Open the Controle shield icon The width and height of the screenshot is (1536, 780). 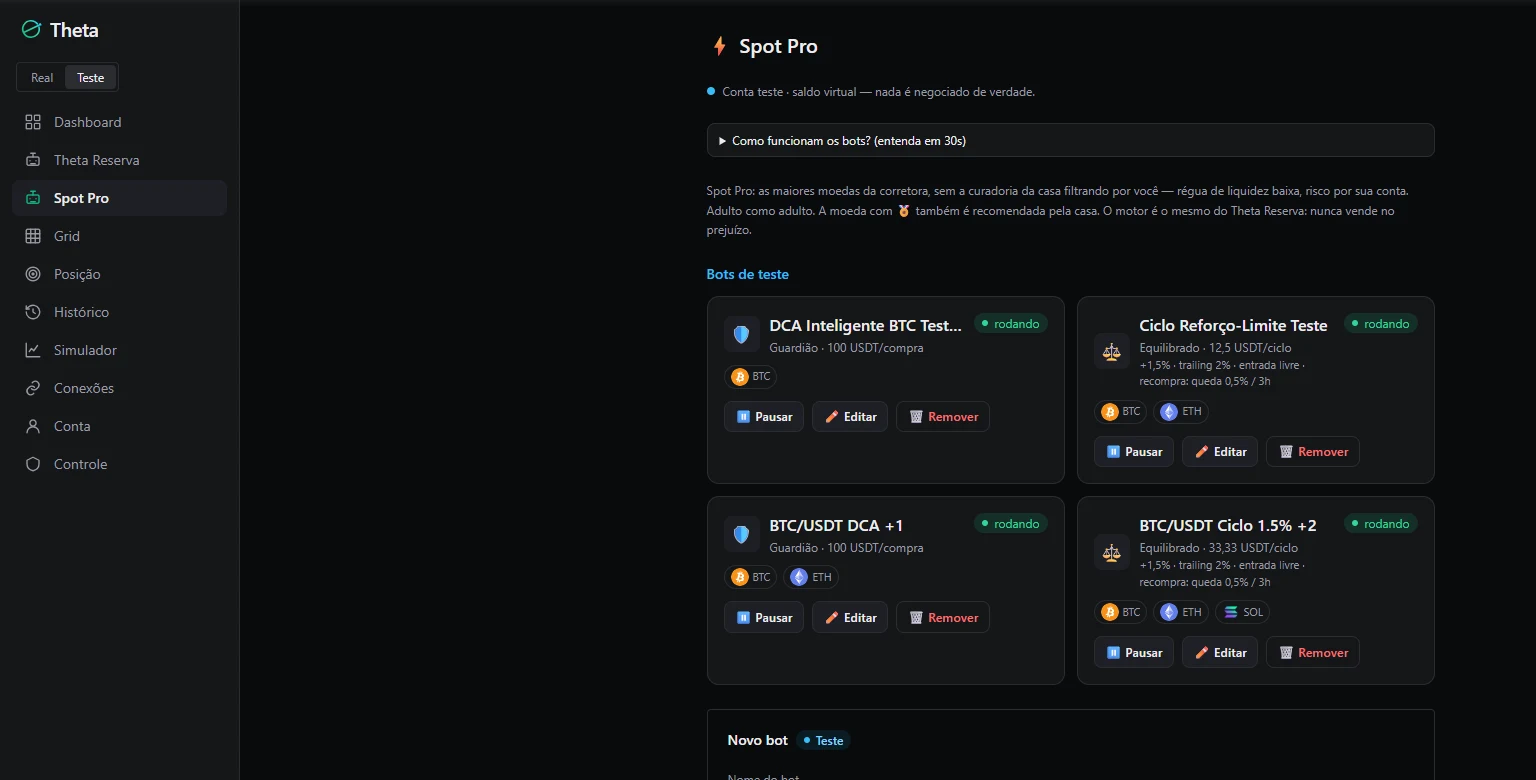(33, 464)
